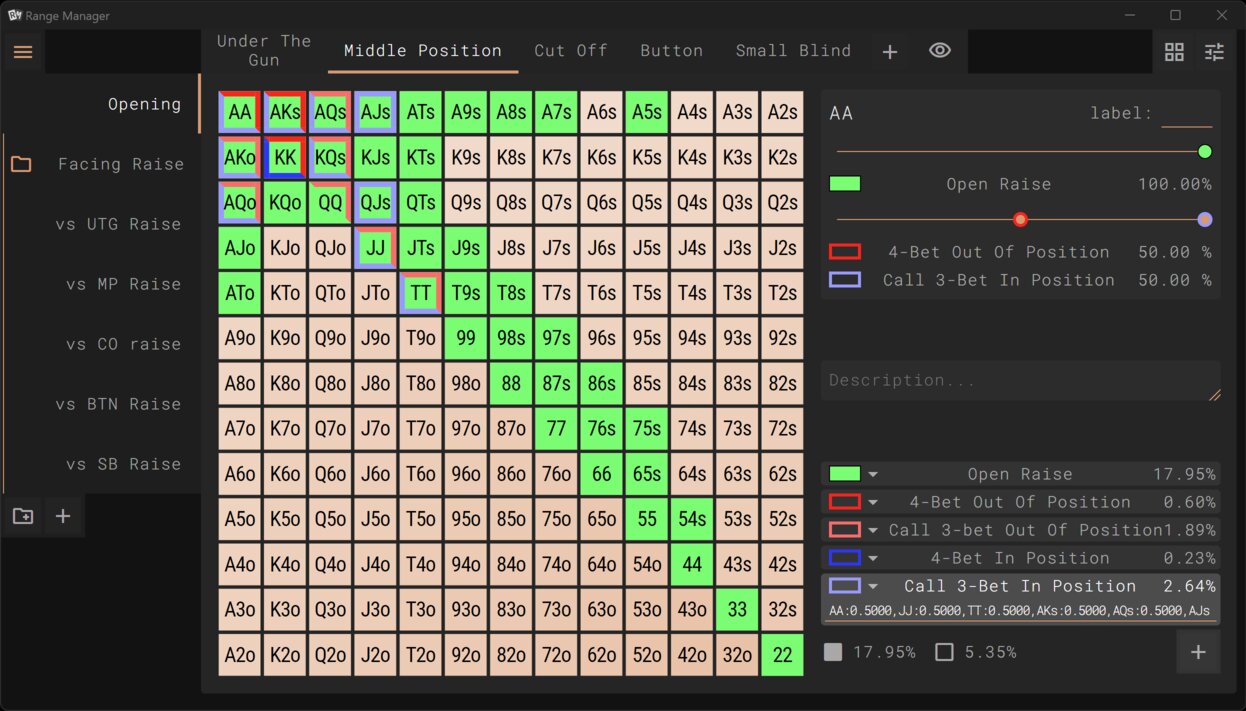Open the sliders settings icon
Viewport: 1246px width, 711px height.
(1214, 52)
